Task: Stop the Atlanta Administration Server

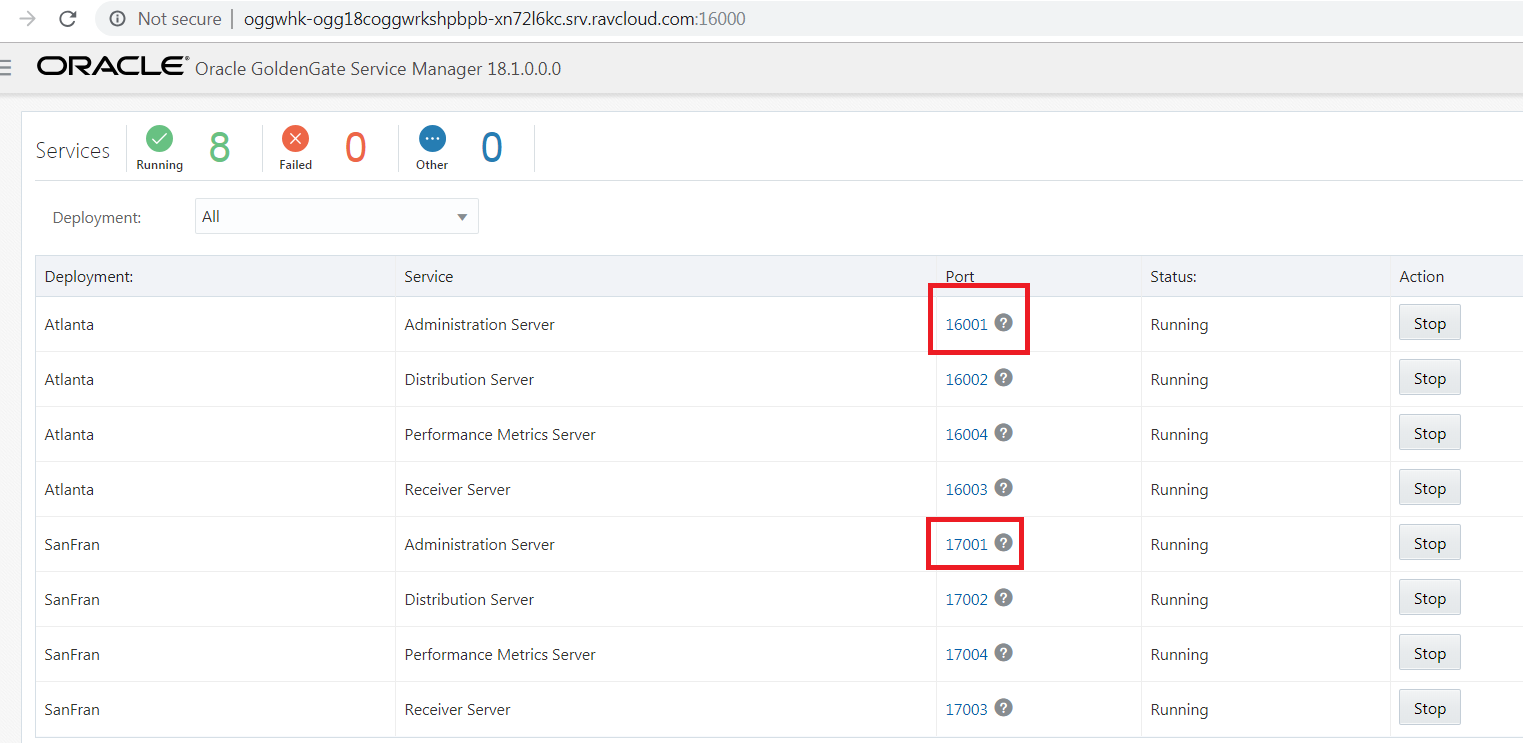Action: [x=1430, y=323]
